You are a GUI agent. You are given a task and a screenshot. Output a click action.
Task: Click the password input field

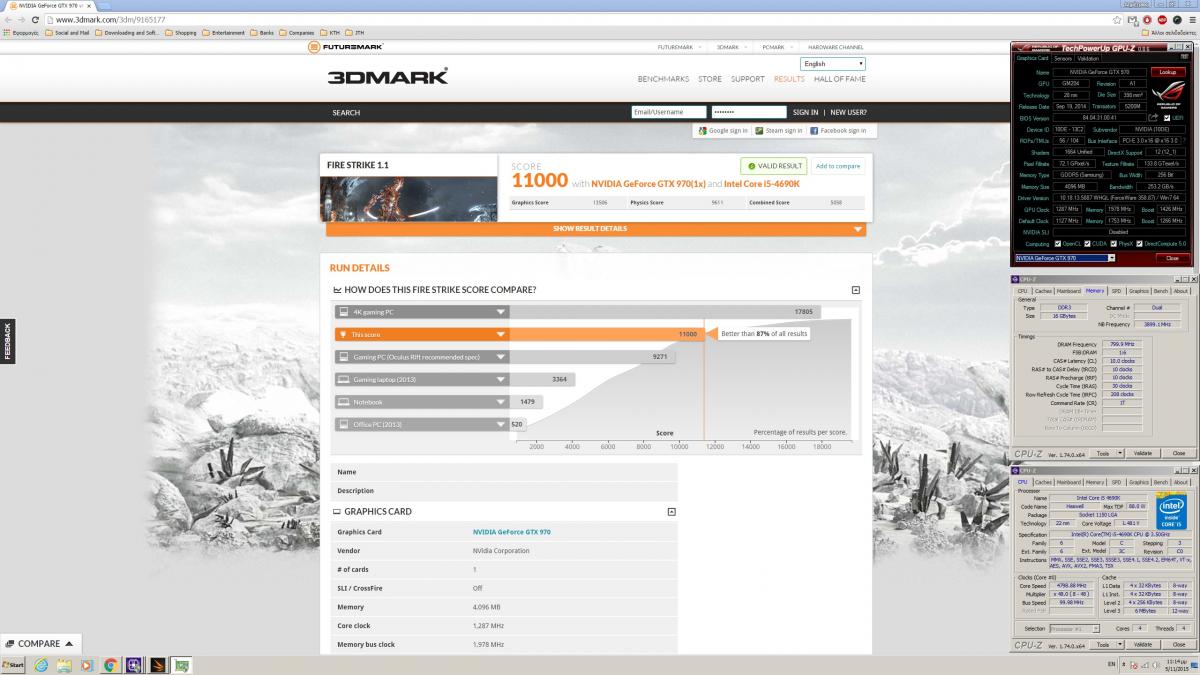pyautogui.click(x=749, y=112)
